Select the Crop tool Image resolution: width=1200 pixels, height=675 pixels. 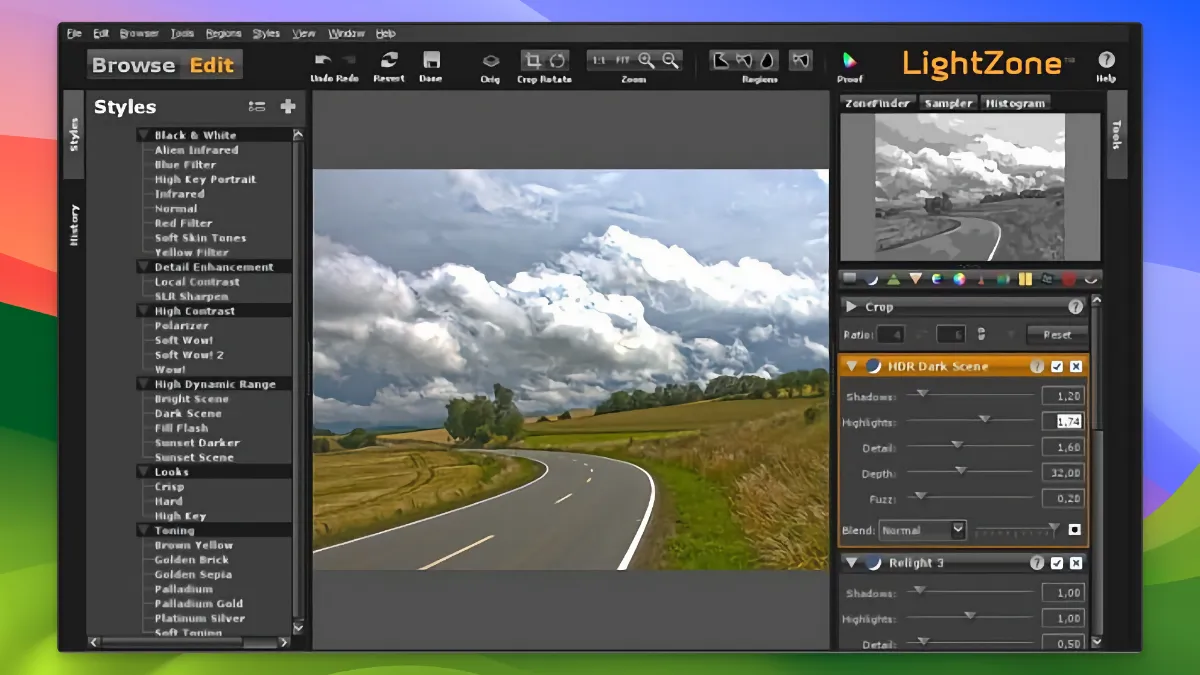534,62
